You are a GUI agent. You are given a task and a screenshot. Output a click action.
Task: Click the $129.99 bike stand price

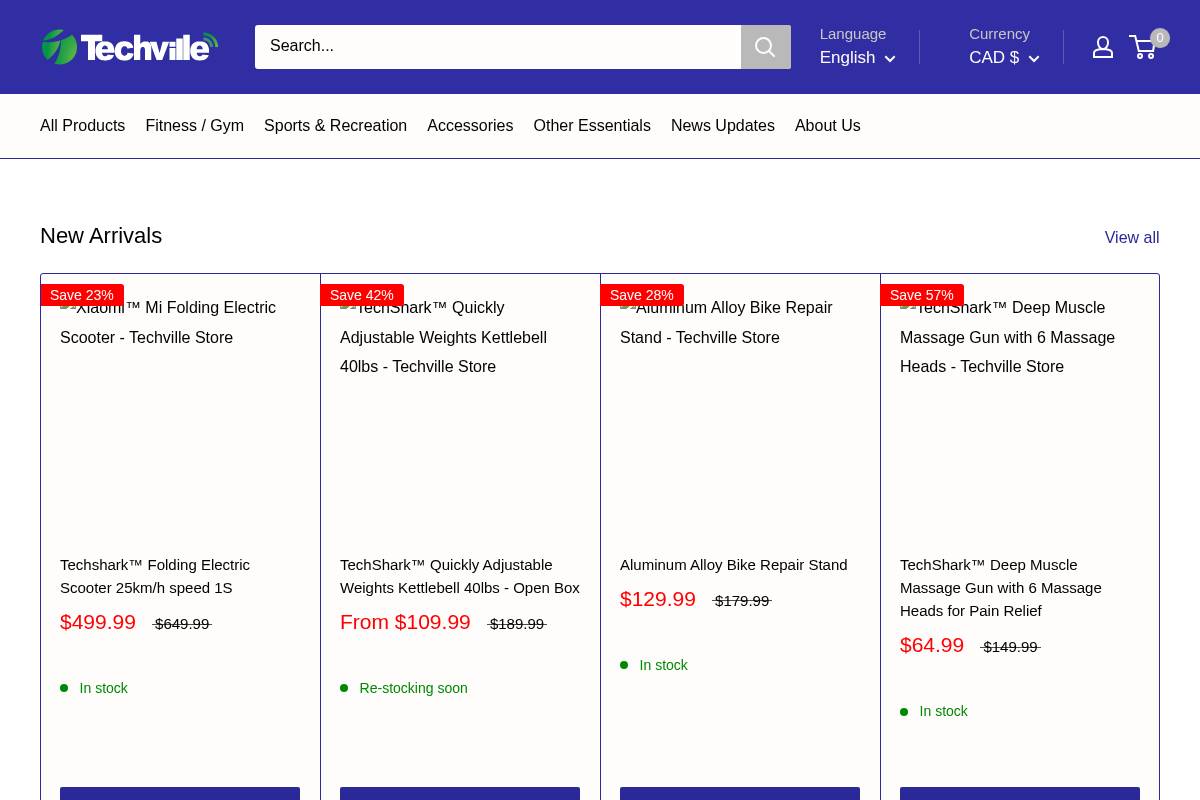(x=658, y=599)
